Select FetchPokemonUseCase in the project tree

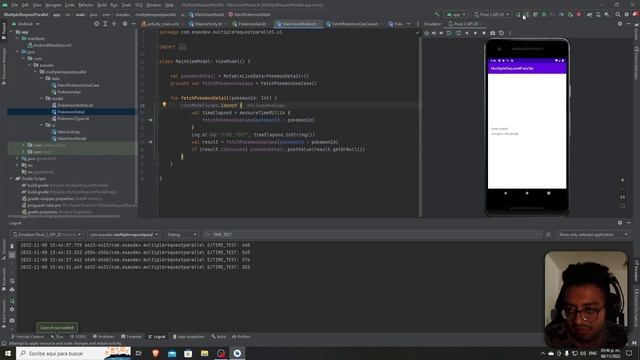pyautogui.click(x=78, y=85)
